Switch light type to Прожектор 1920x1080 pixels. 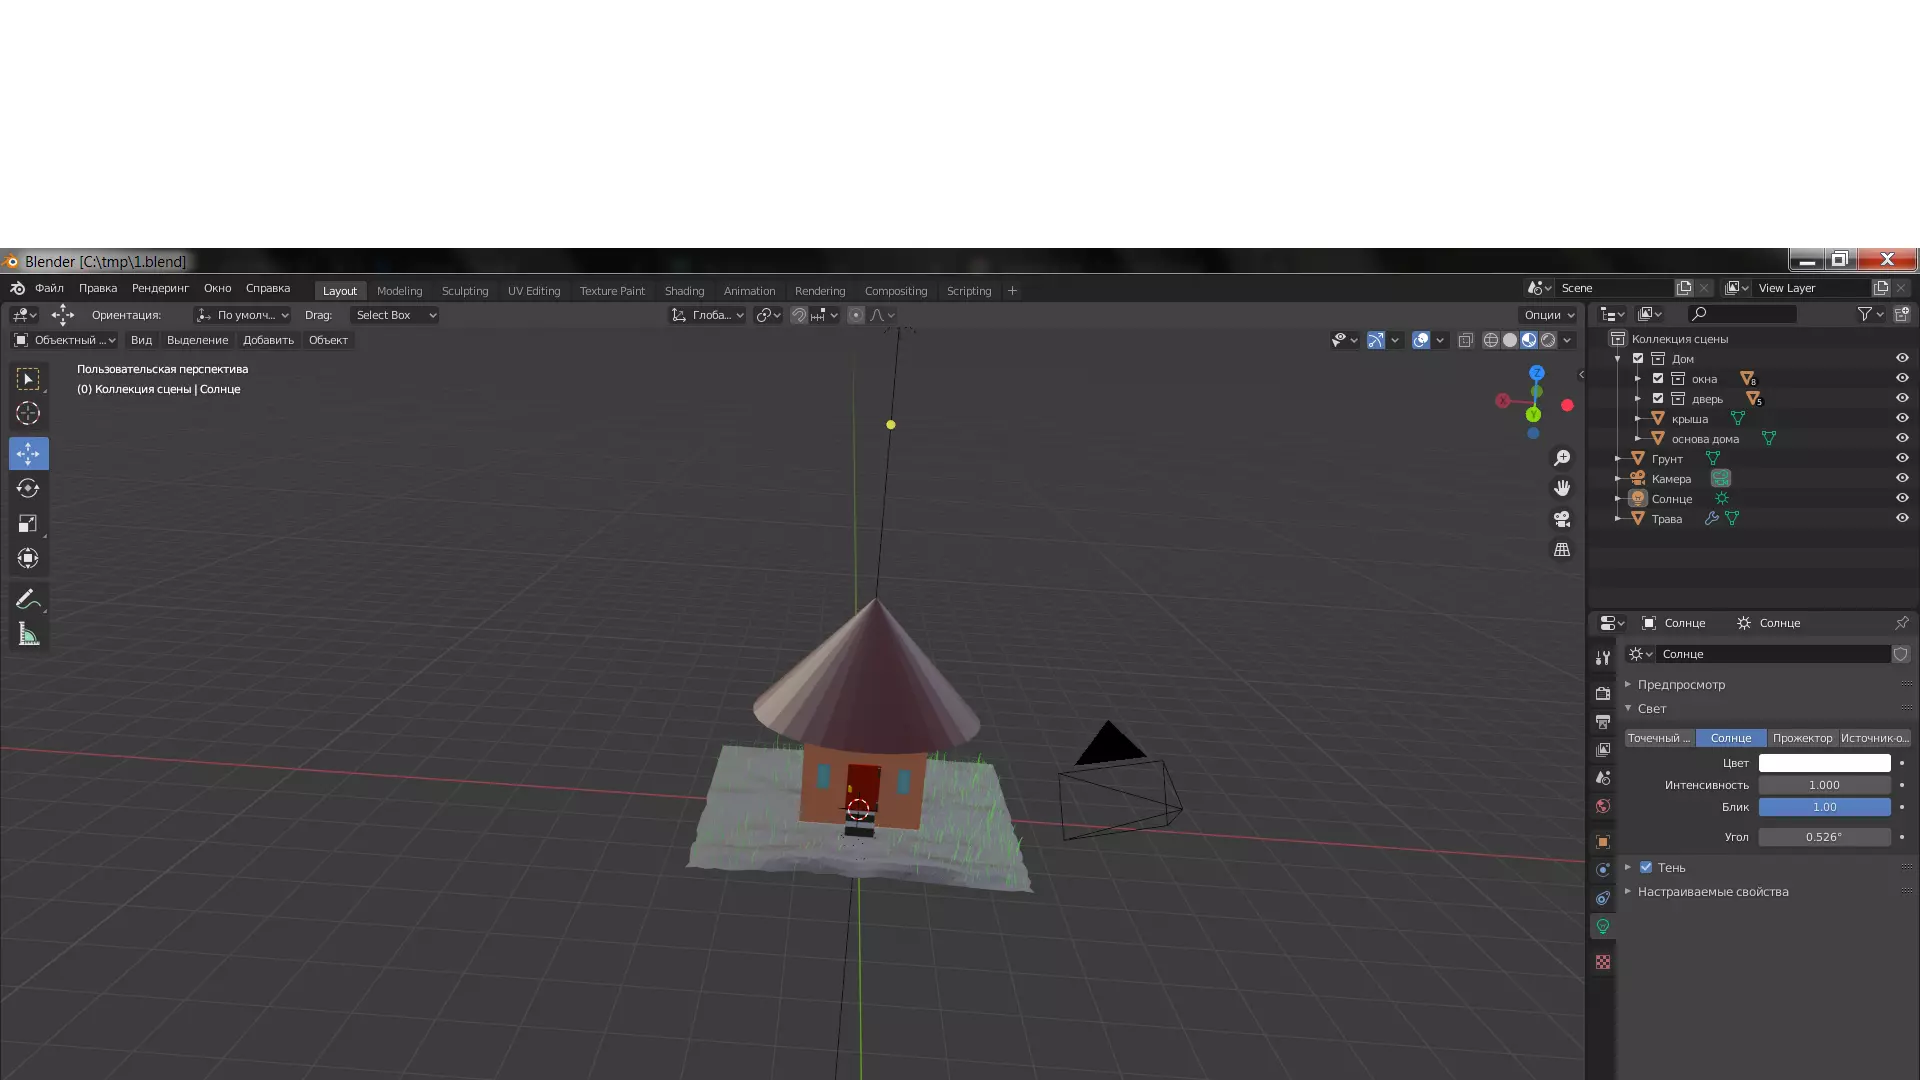[1802, 738]
